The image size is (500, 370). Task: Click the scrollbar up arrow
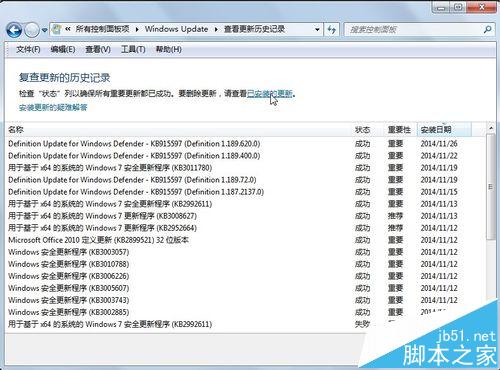(491, 128)
